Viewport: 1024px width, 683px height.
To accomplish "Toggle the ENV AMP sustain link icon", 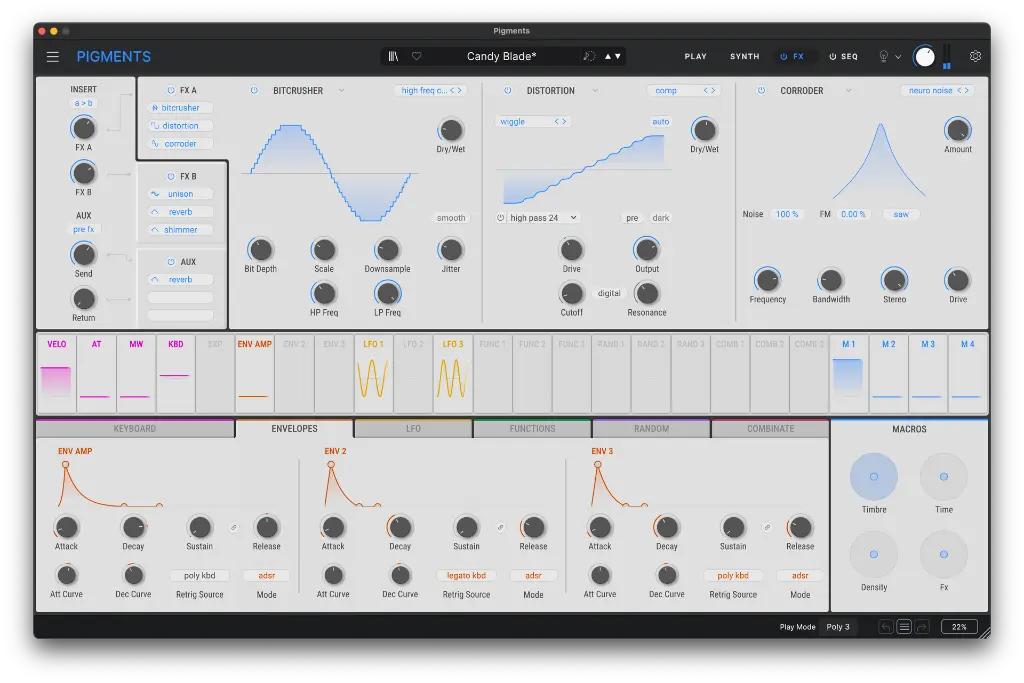I will point(233,528).
